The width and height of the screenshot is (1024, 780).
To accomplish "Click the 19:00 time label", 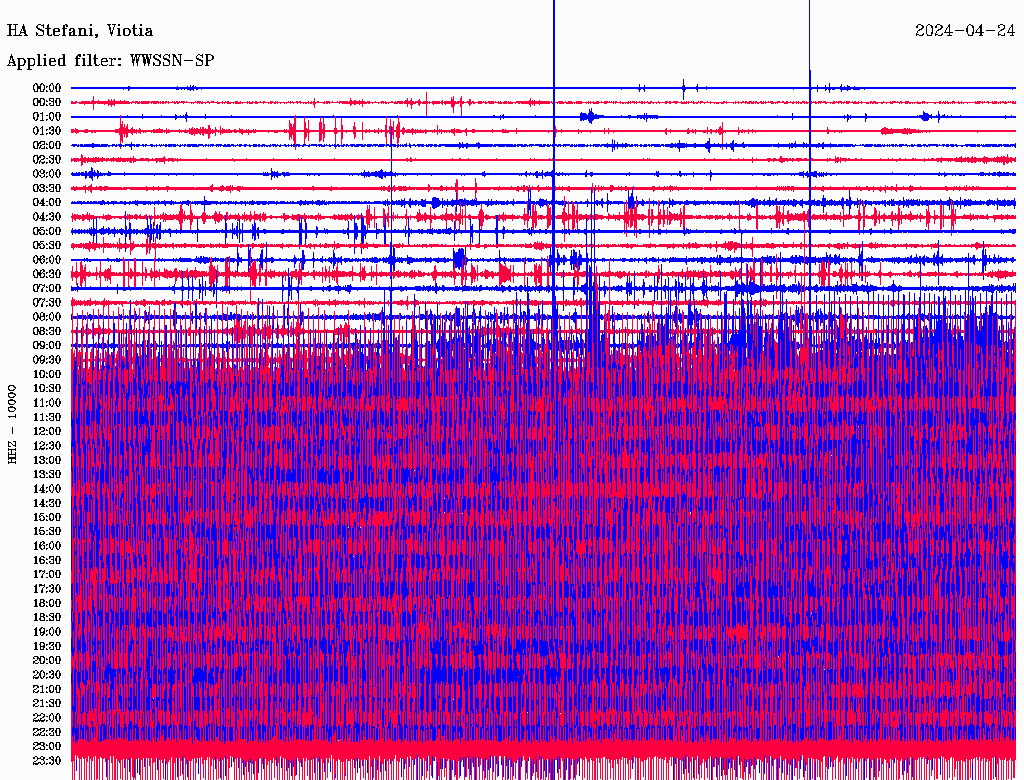I will 47,632.
